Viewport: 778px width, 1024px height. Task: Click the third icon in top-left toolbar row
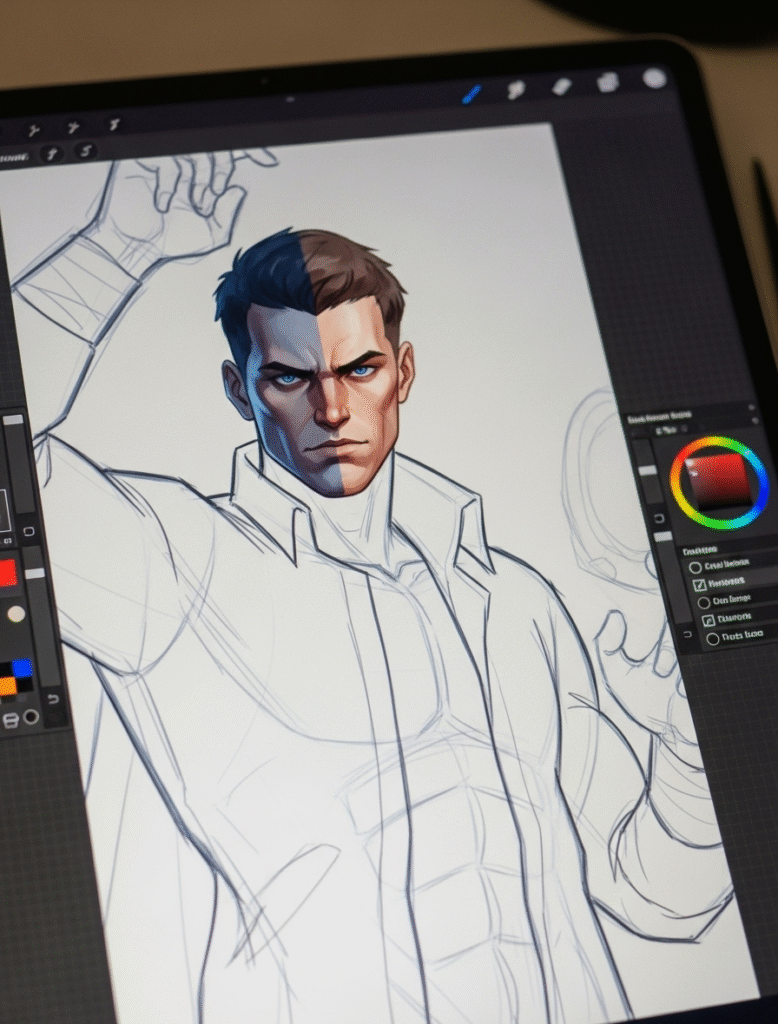pos(114,123)
